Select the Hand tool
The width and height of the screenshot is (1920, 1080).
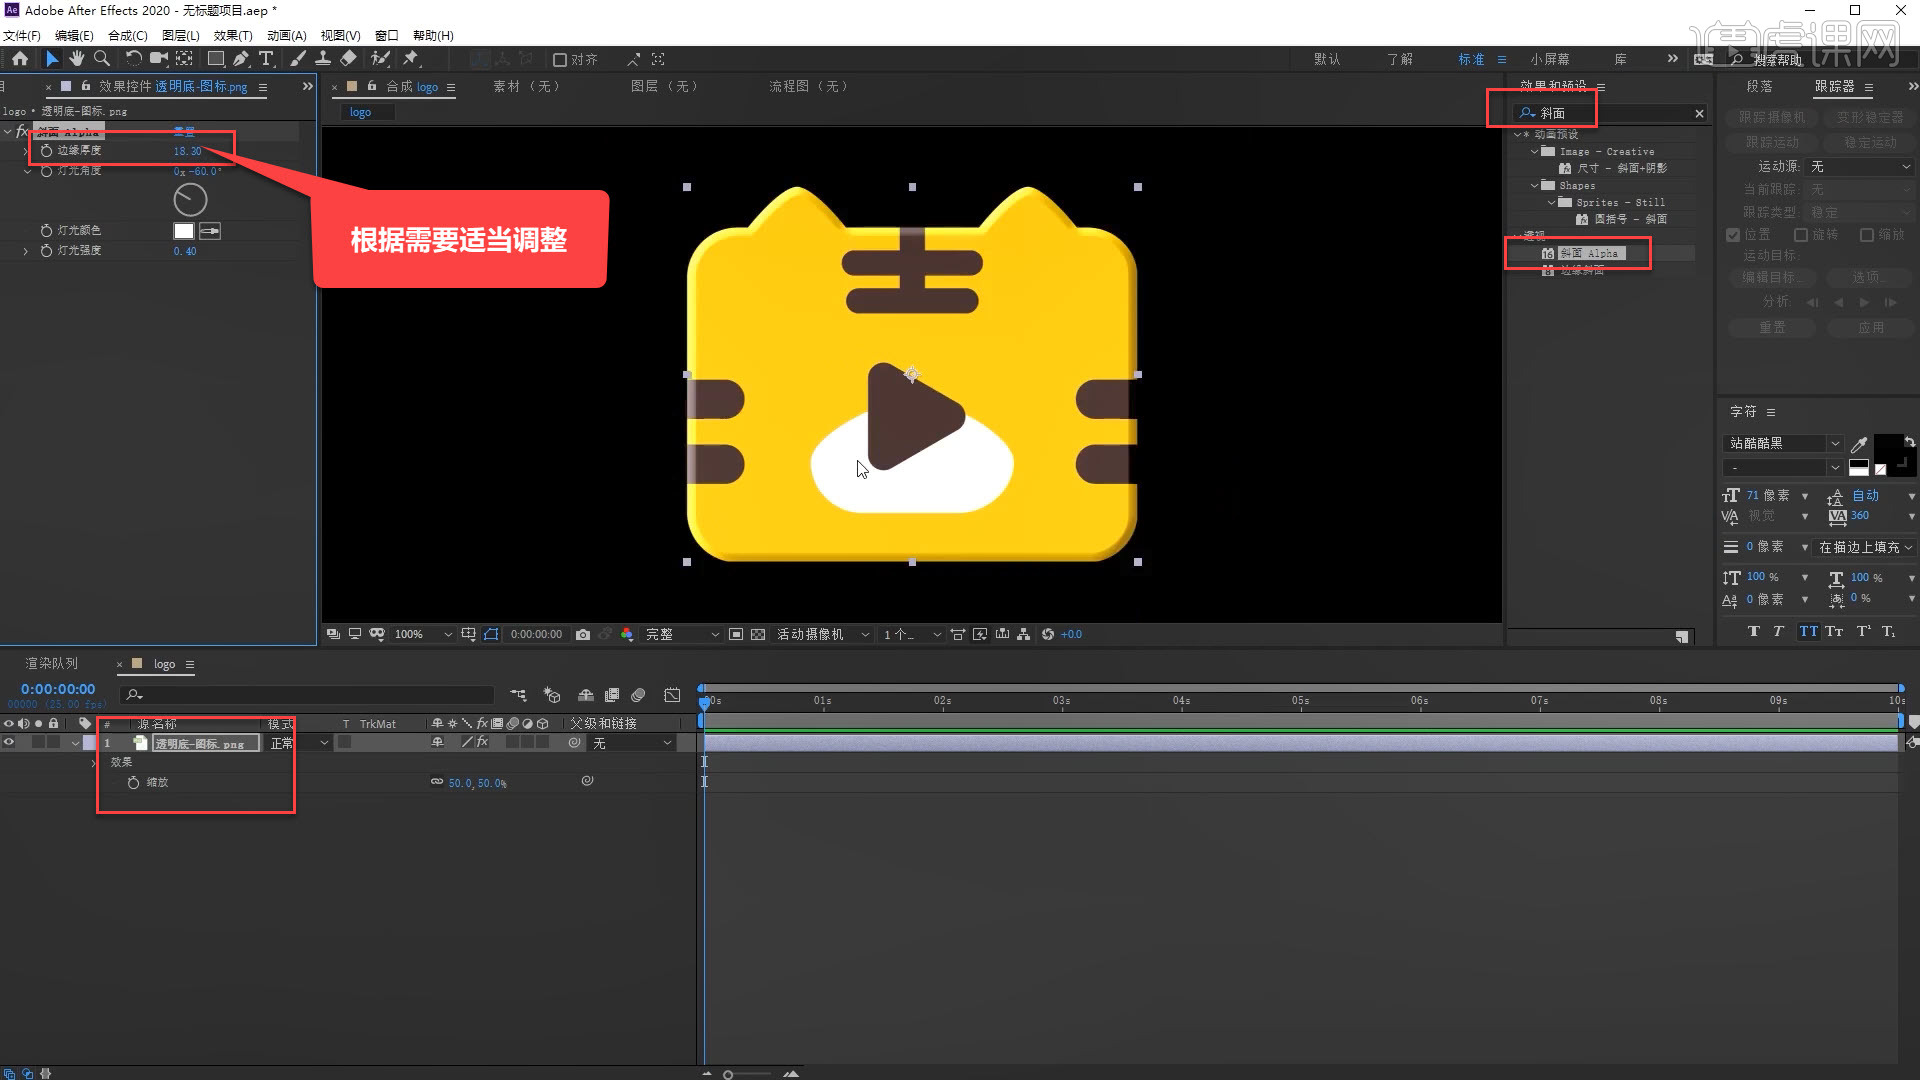77,59
